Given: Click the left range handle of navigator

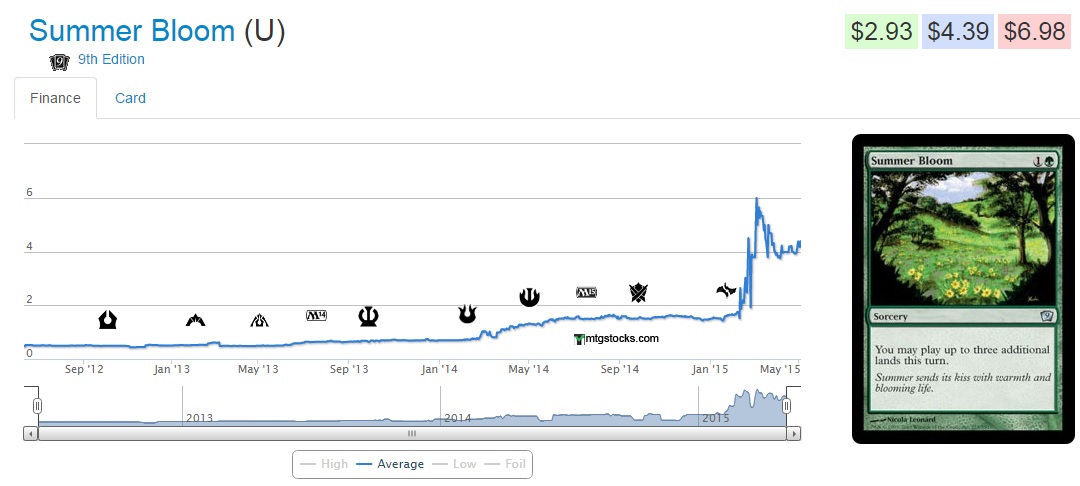Looking at the screenshot, I should pos(37,406).
